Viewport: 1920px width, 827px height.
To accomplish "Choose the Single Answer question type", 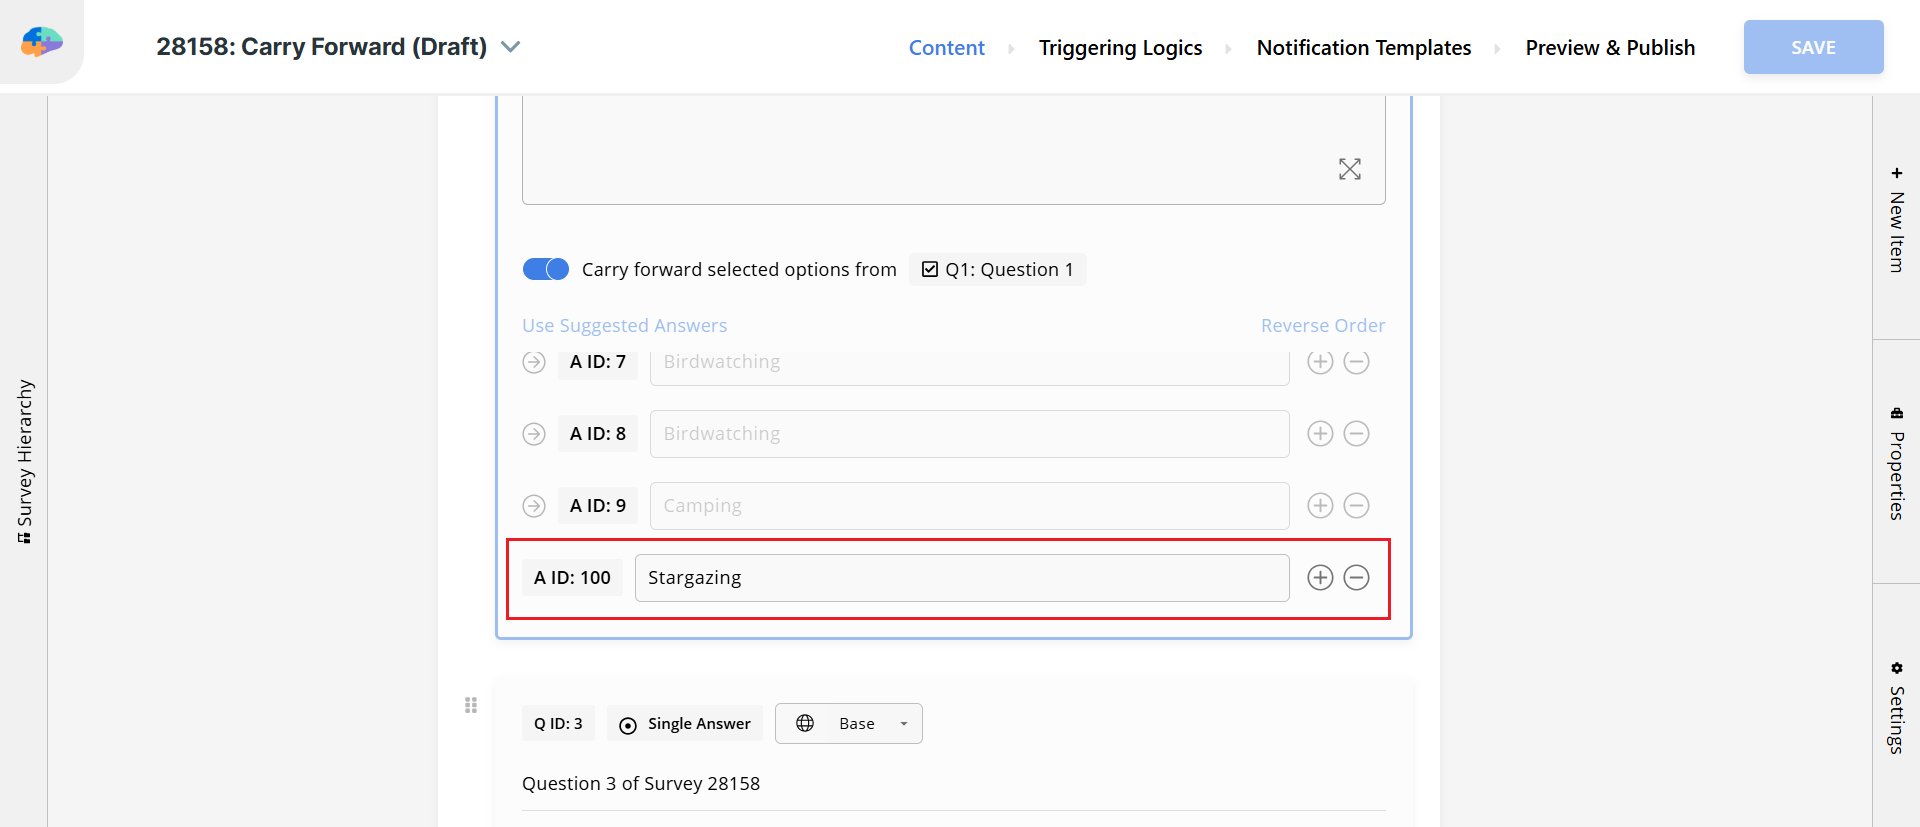I will pos(685,724).
